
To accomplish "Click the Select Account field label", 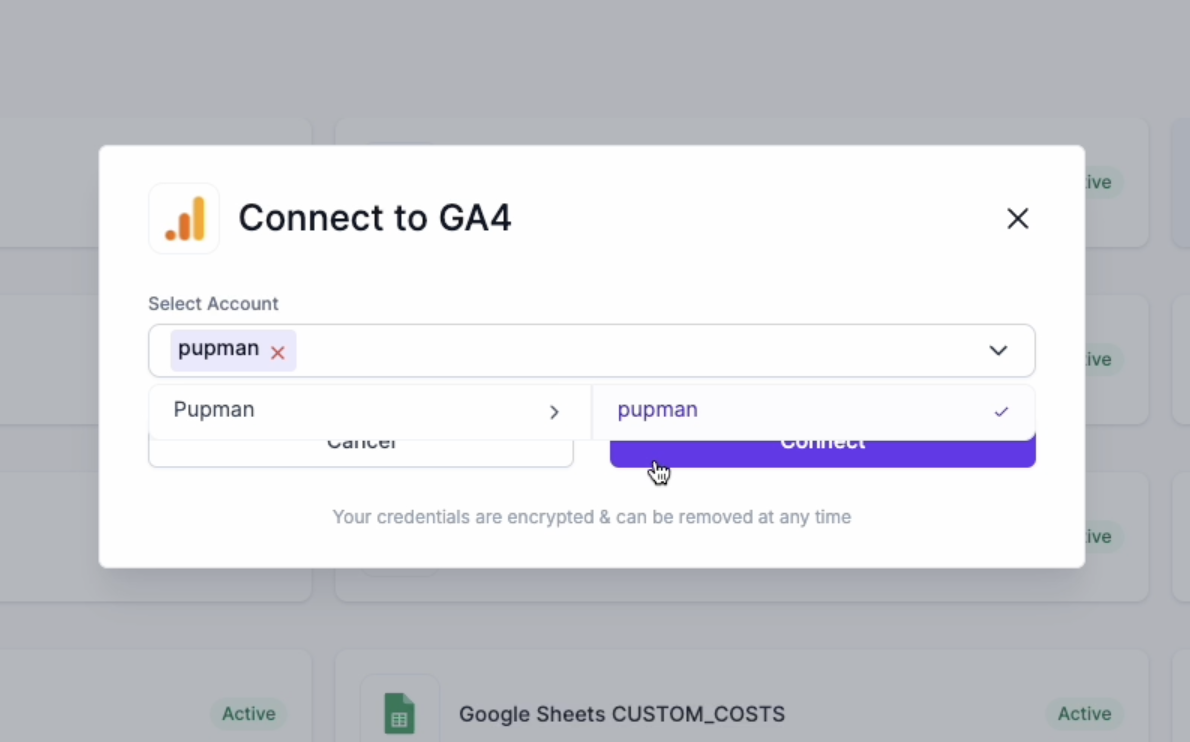I will (213, 303).
